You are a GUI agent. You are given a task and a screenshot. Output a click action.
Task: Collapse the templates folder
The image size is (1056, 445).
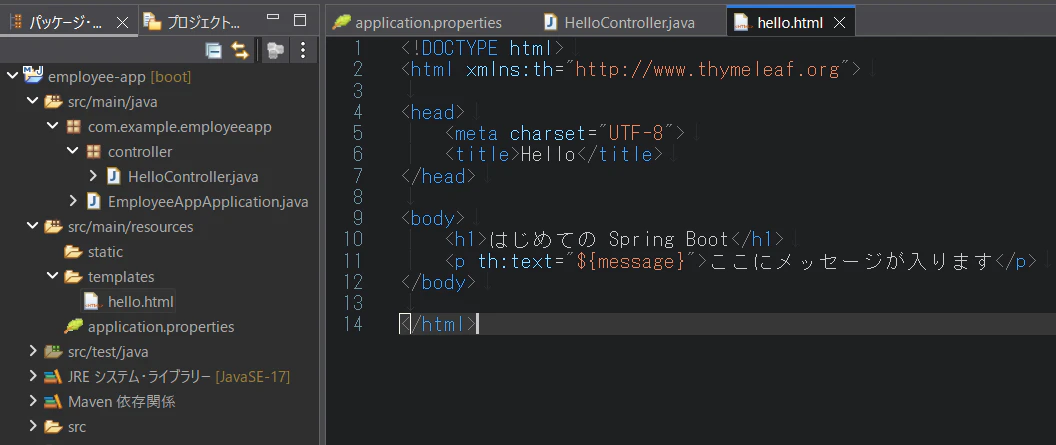[53, 276]
